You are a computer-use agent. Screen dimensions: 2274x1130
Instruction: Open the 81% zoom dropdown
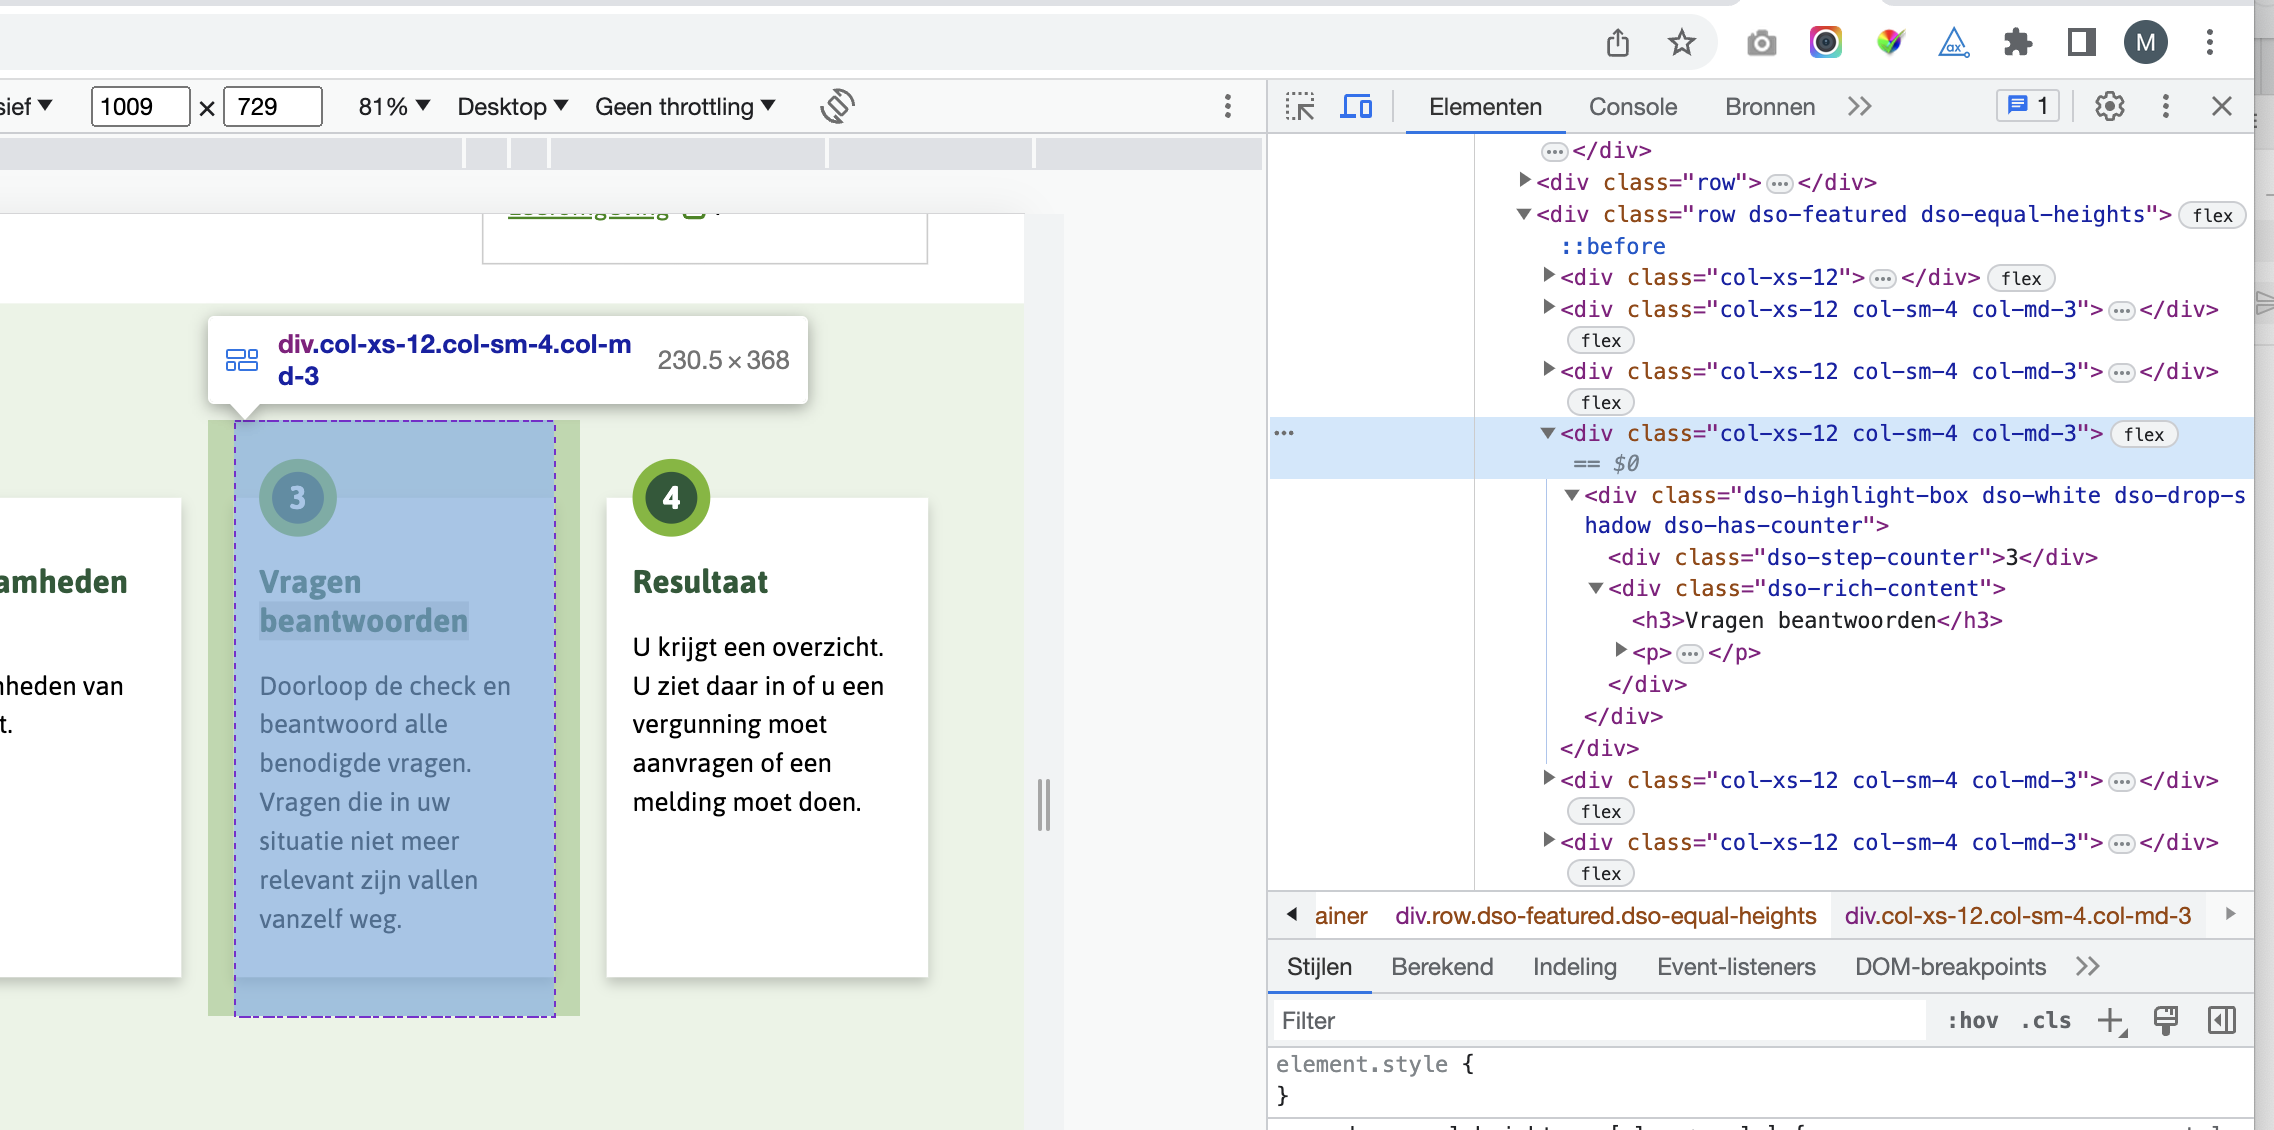(x=394, y=106)
